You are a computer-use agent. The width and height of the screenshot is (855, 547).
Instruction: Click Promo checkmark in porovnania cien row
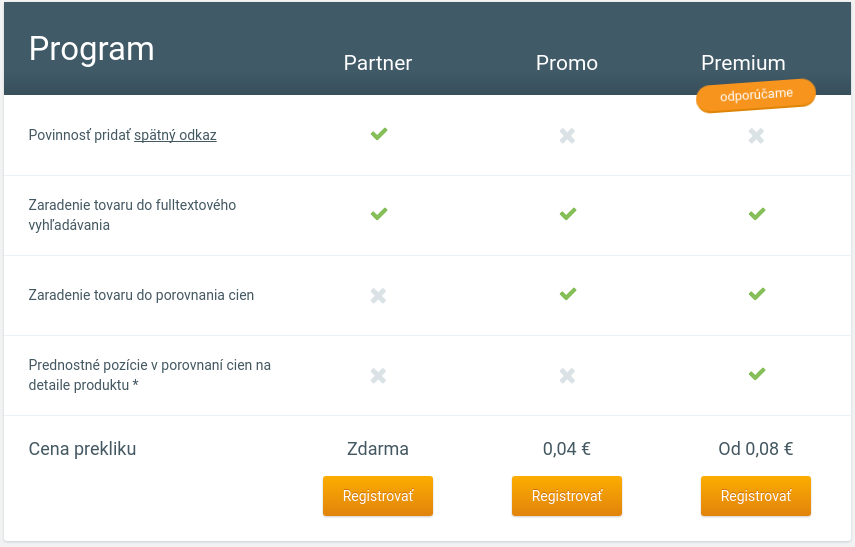click(567, 294)
